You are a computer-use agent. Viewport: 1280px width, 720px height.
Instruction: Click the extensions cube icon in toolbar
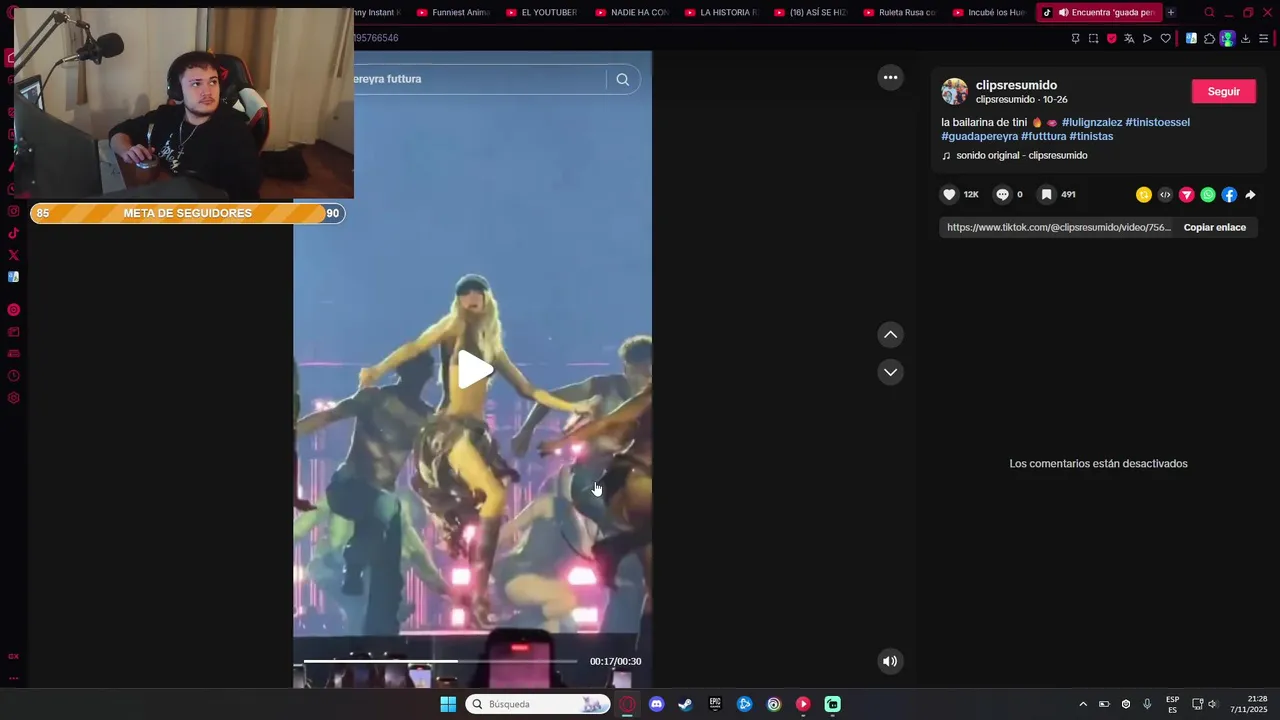pos(1209,38)
